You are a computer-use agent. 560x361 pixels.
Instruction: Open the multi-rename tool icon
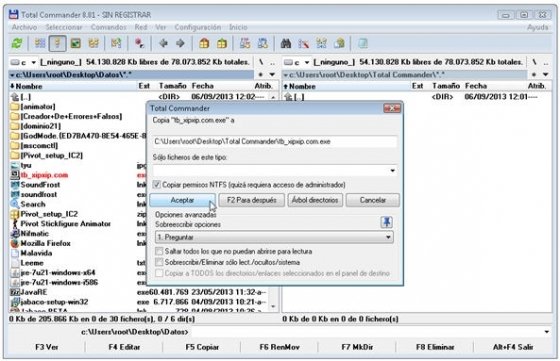pyautogui.click(x=304, y=43)
